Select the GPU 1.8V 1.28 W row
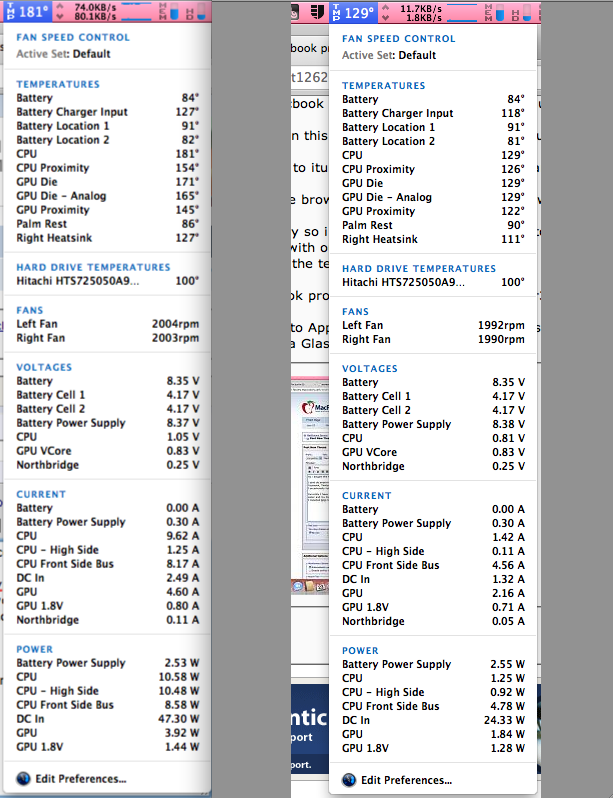The height and width of the screenshot is (798, 613). pyautogui.click(x=433, y=748)
